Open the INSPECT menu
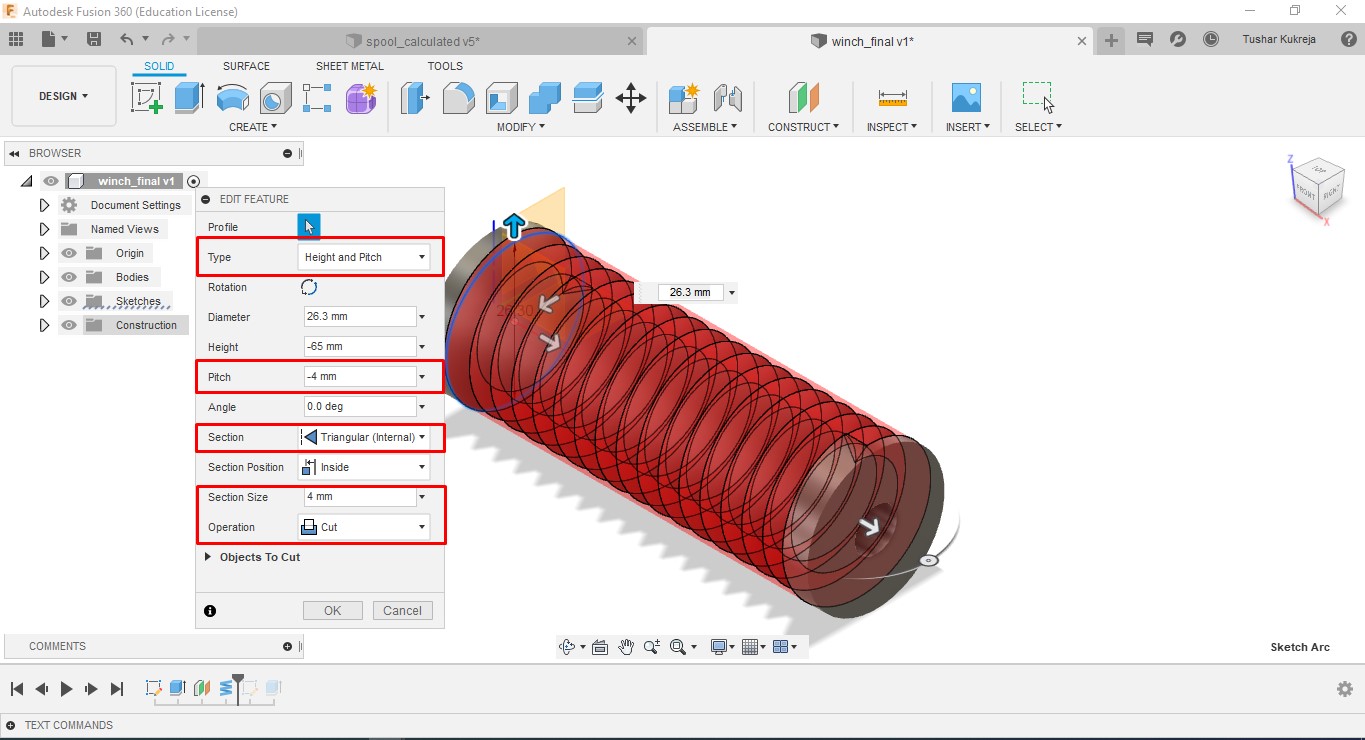The image size is (1365, 740). (x=892, y=127)
